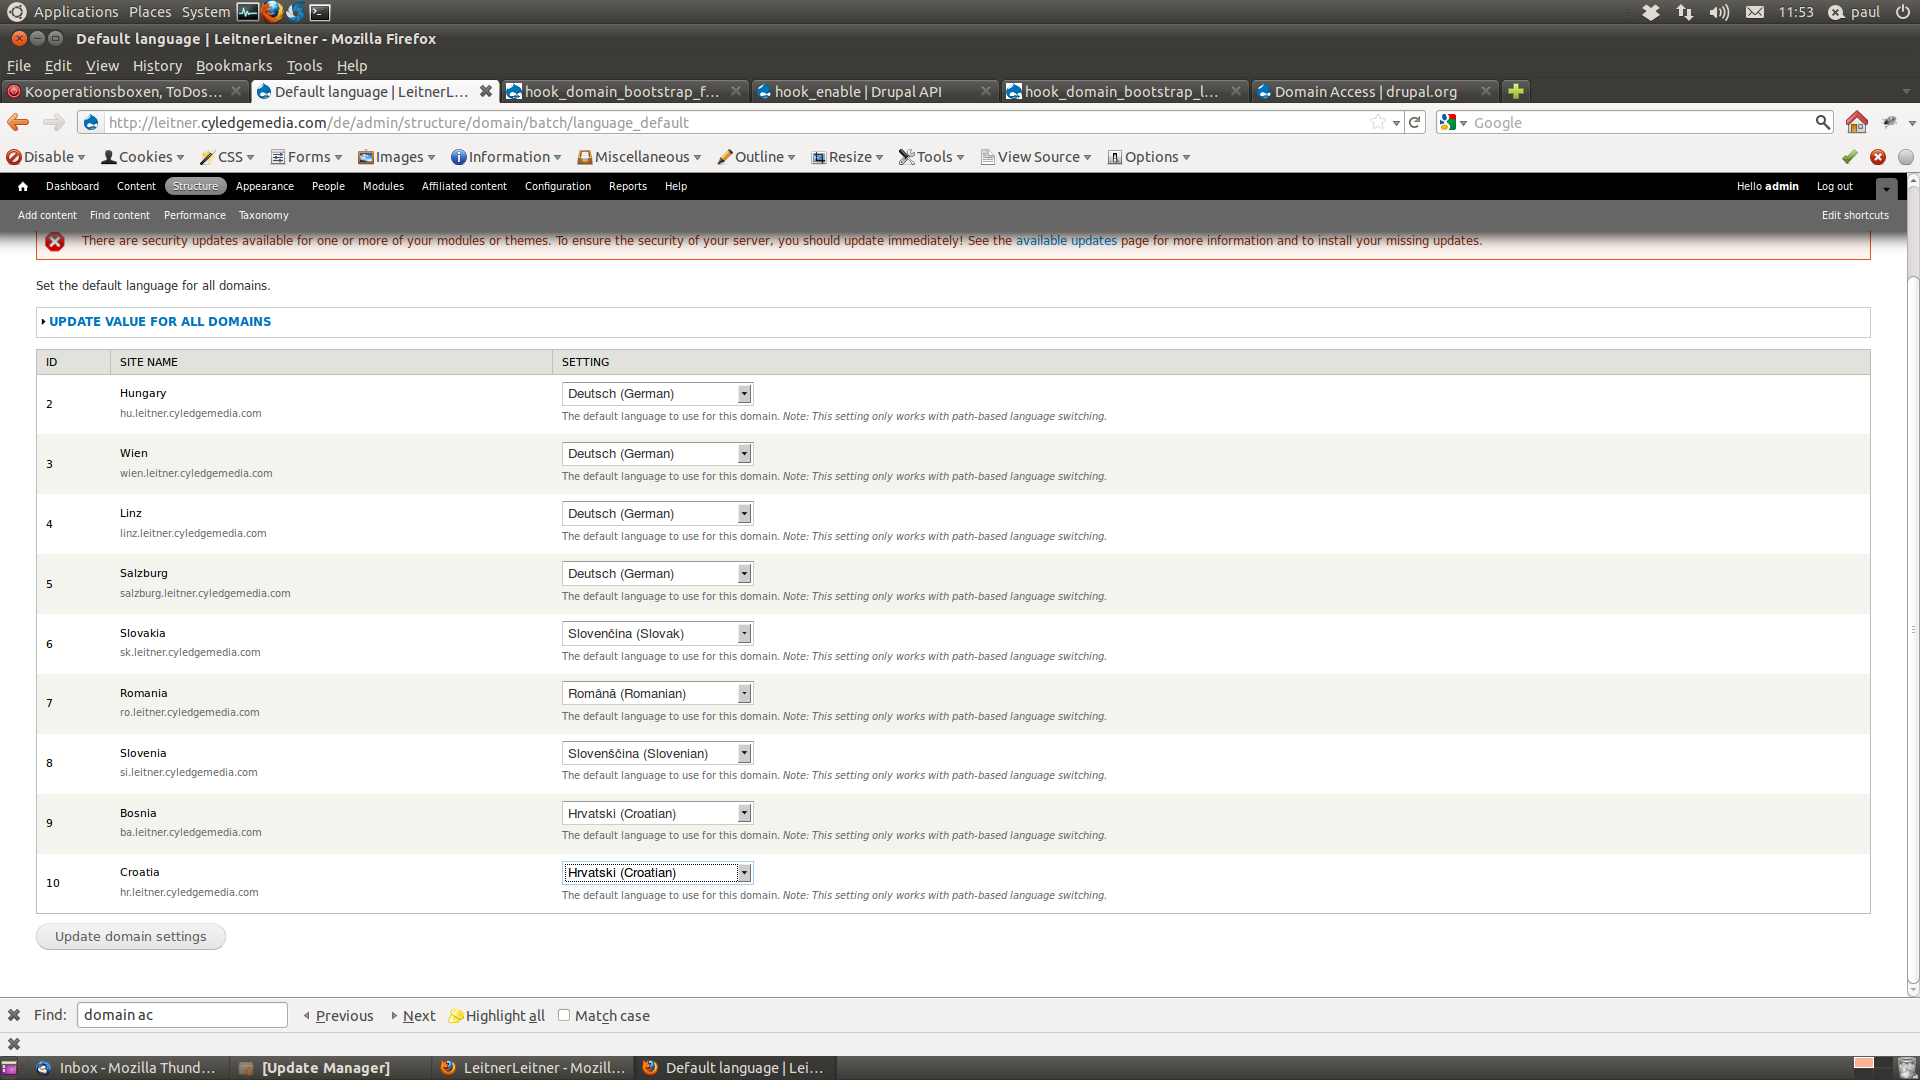
Task: Toggle the Match case checkbox
Action: pos(564,1015)
